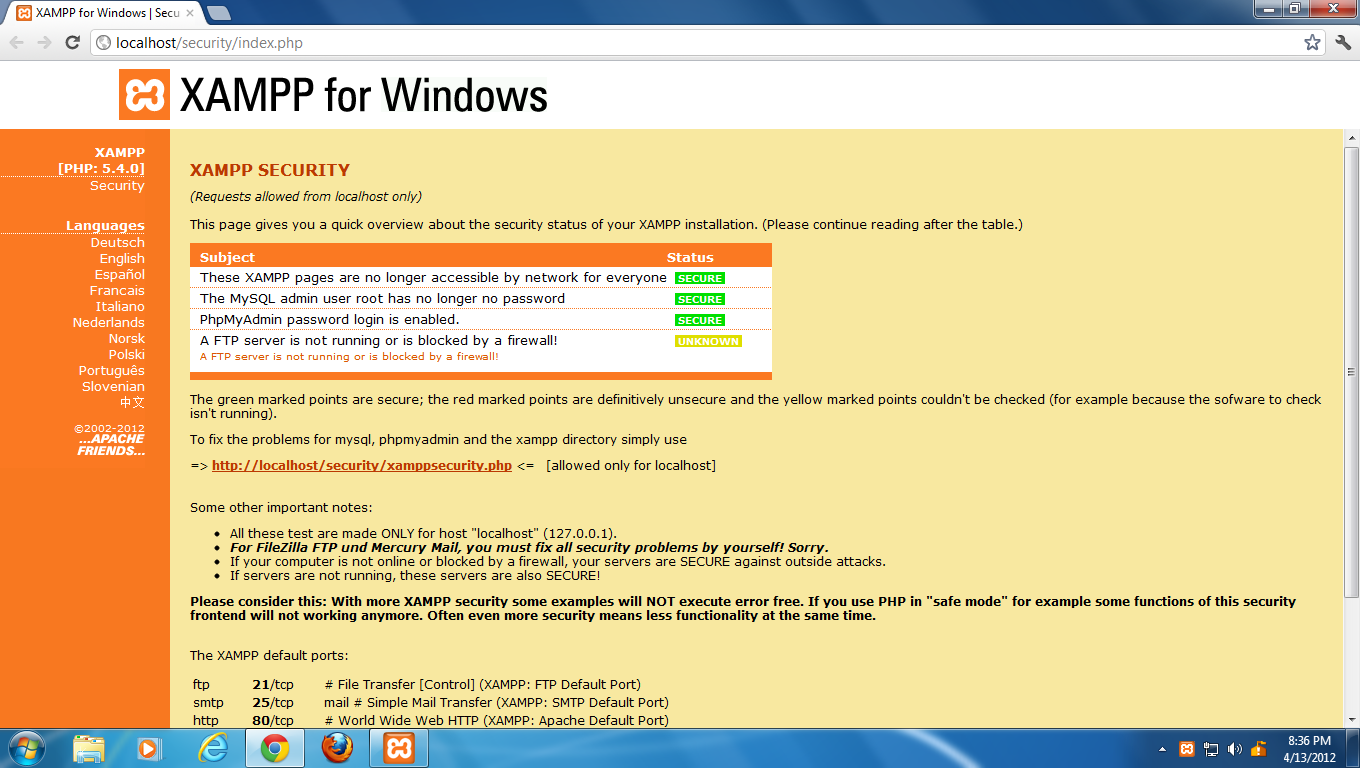Open Internet Explorer from the taskbar
1360x768 pixels.
[213, 748]
